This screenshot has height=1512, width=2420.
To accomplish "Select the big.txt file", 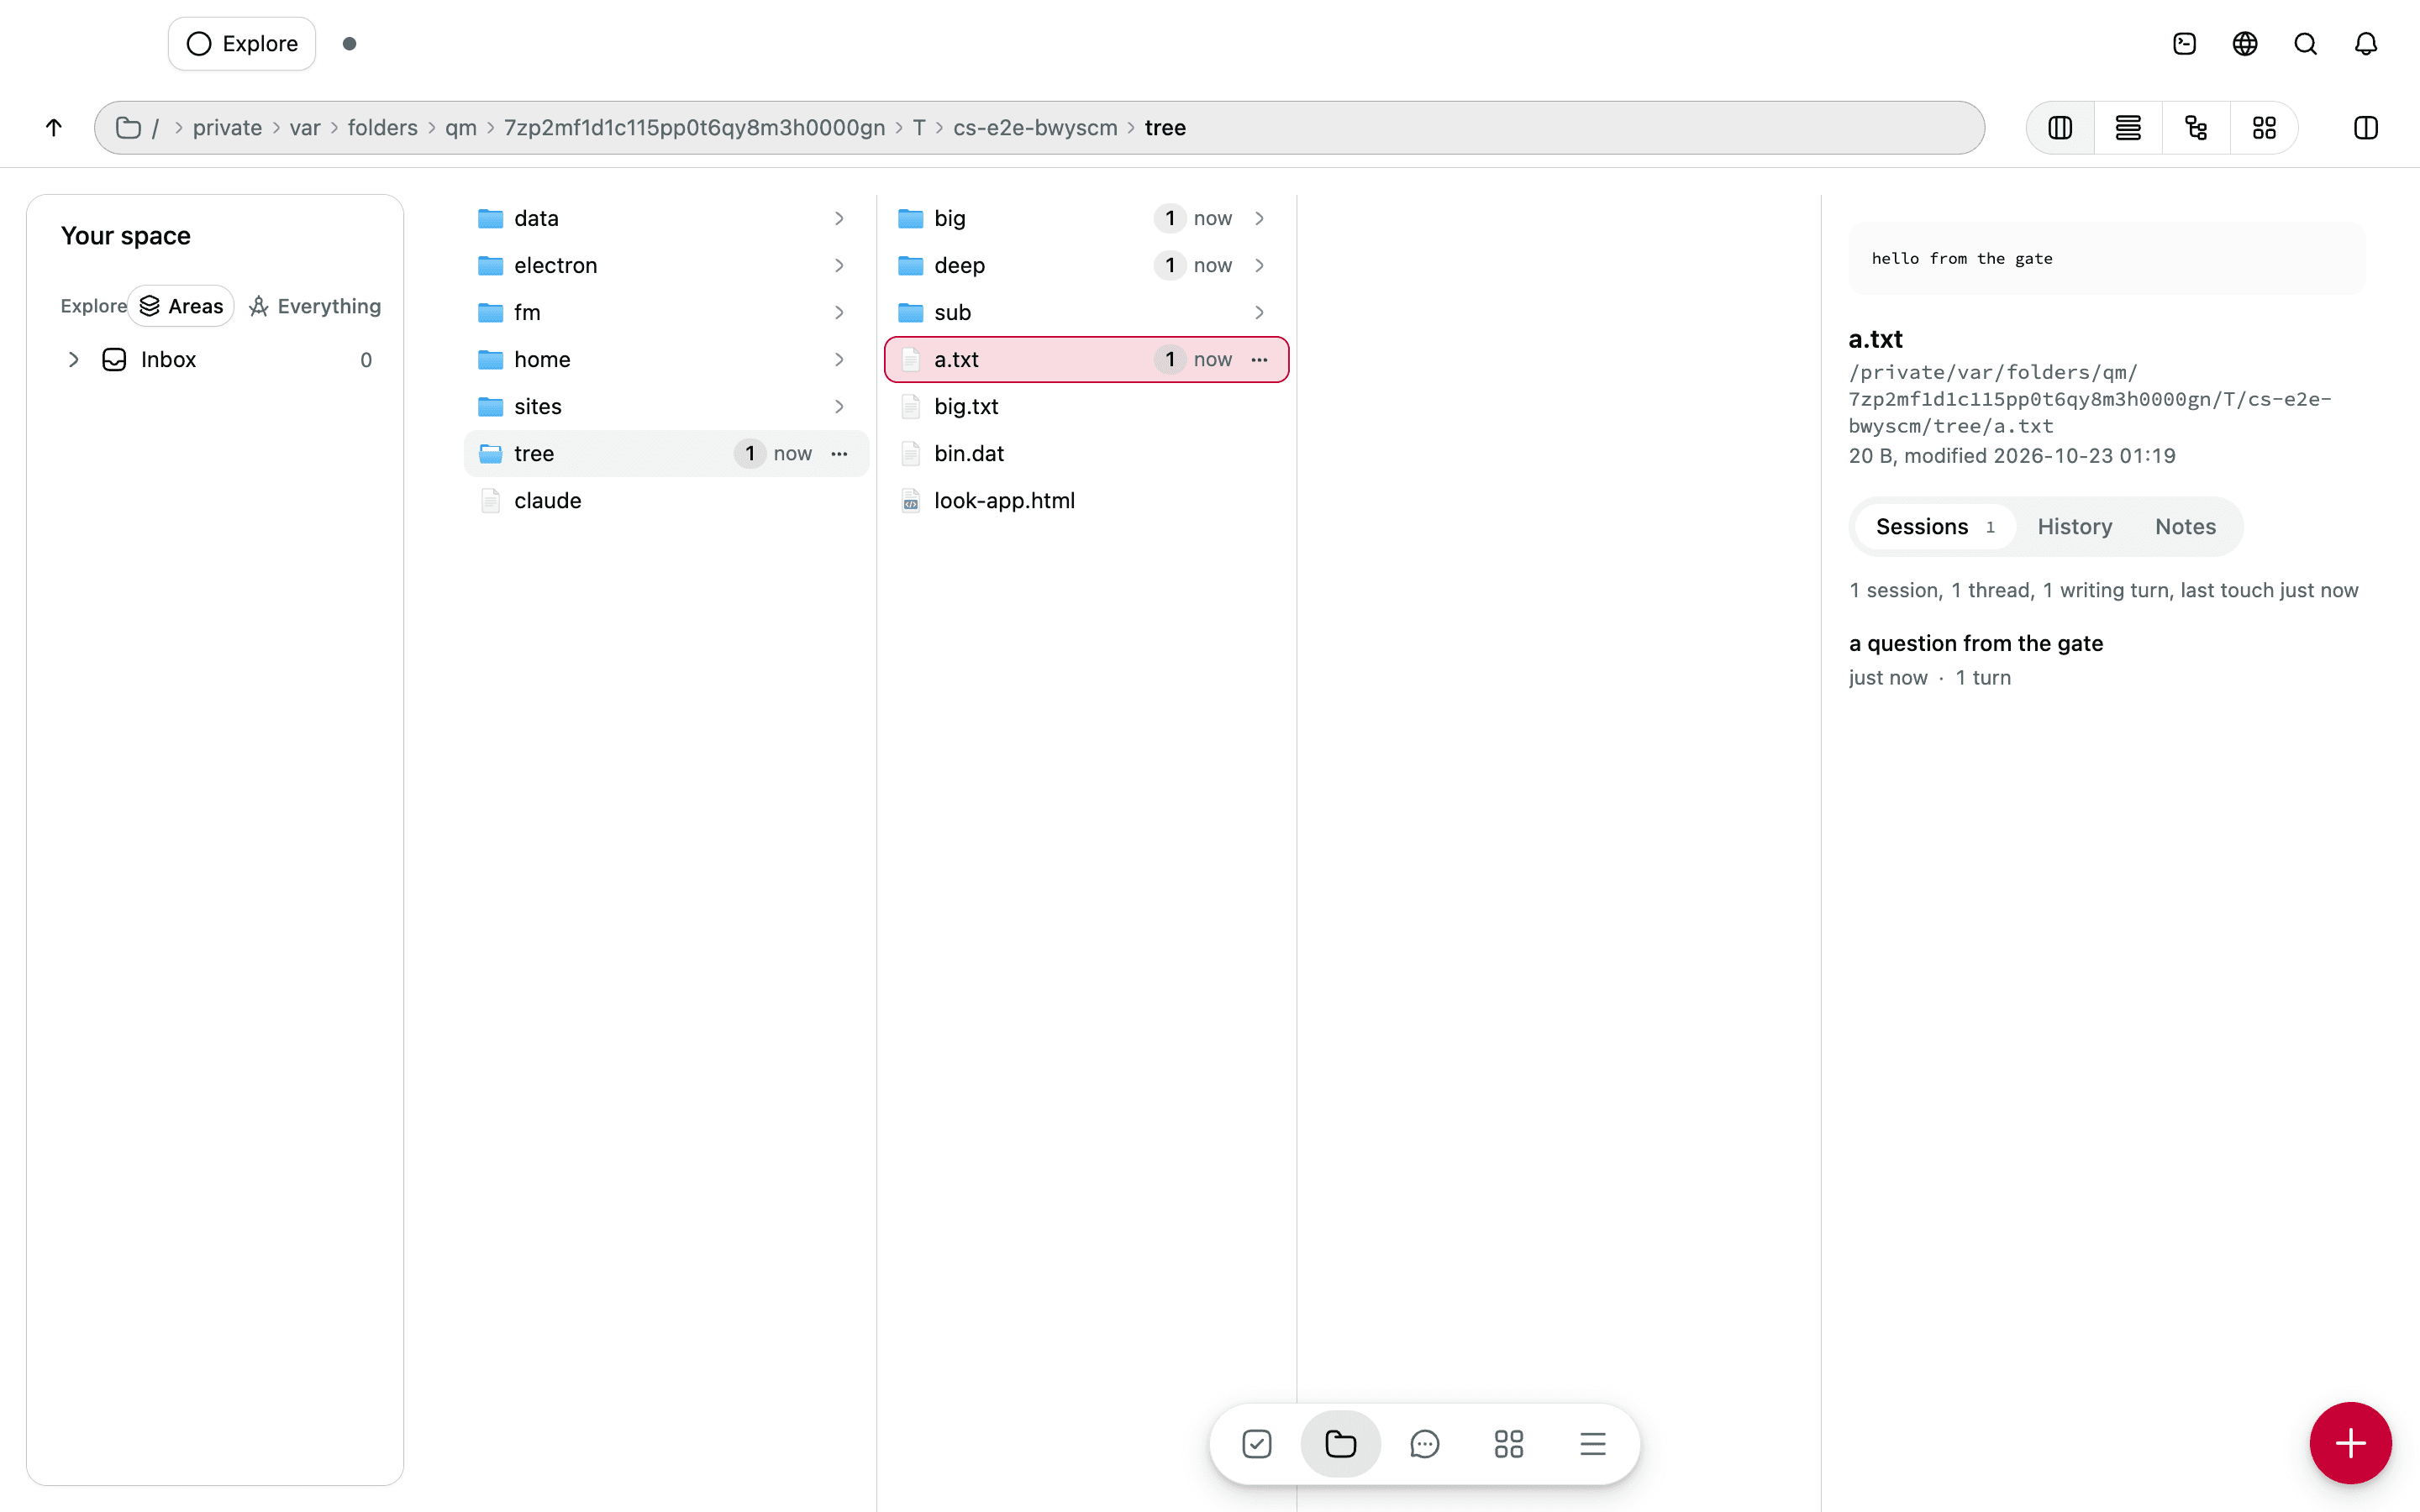I will (x=1086, y=406).
